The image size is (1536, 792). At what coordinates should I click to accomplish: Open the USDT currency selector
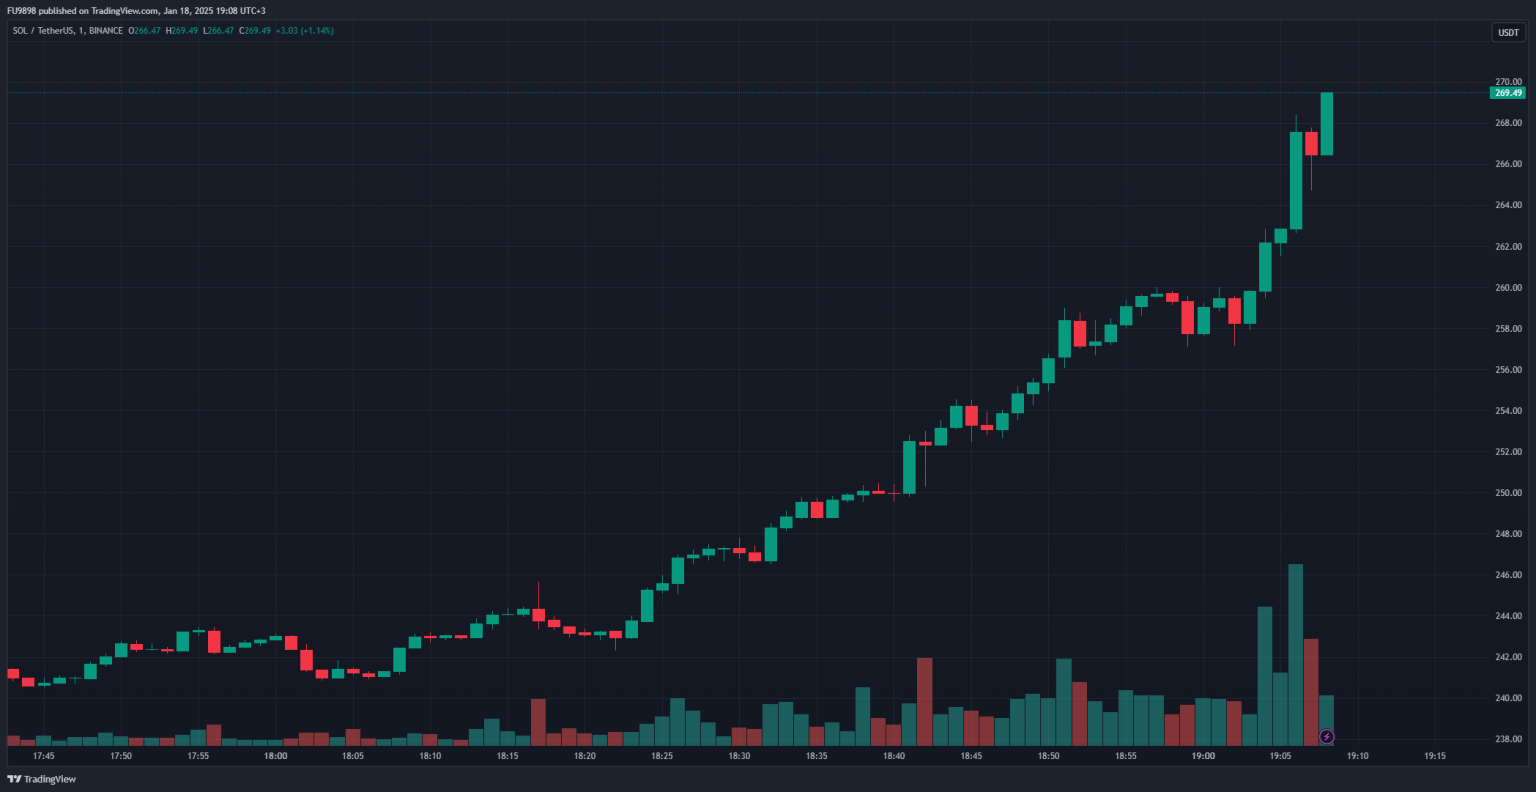pos(1508,33)
